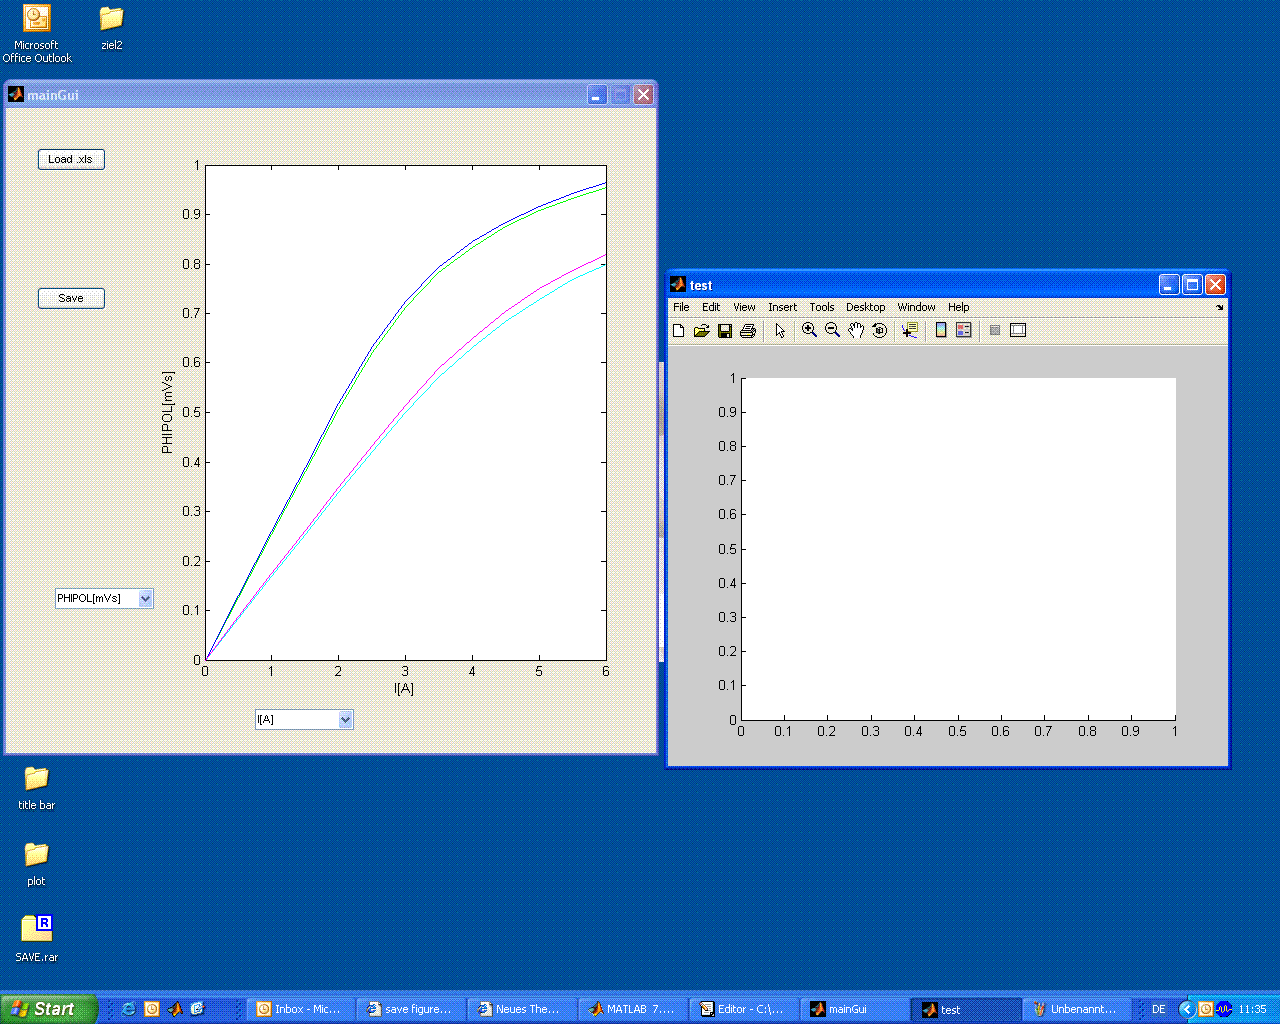
Task: Toggle the Data Cursor tool
Action: (x=909, y=331)
